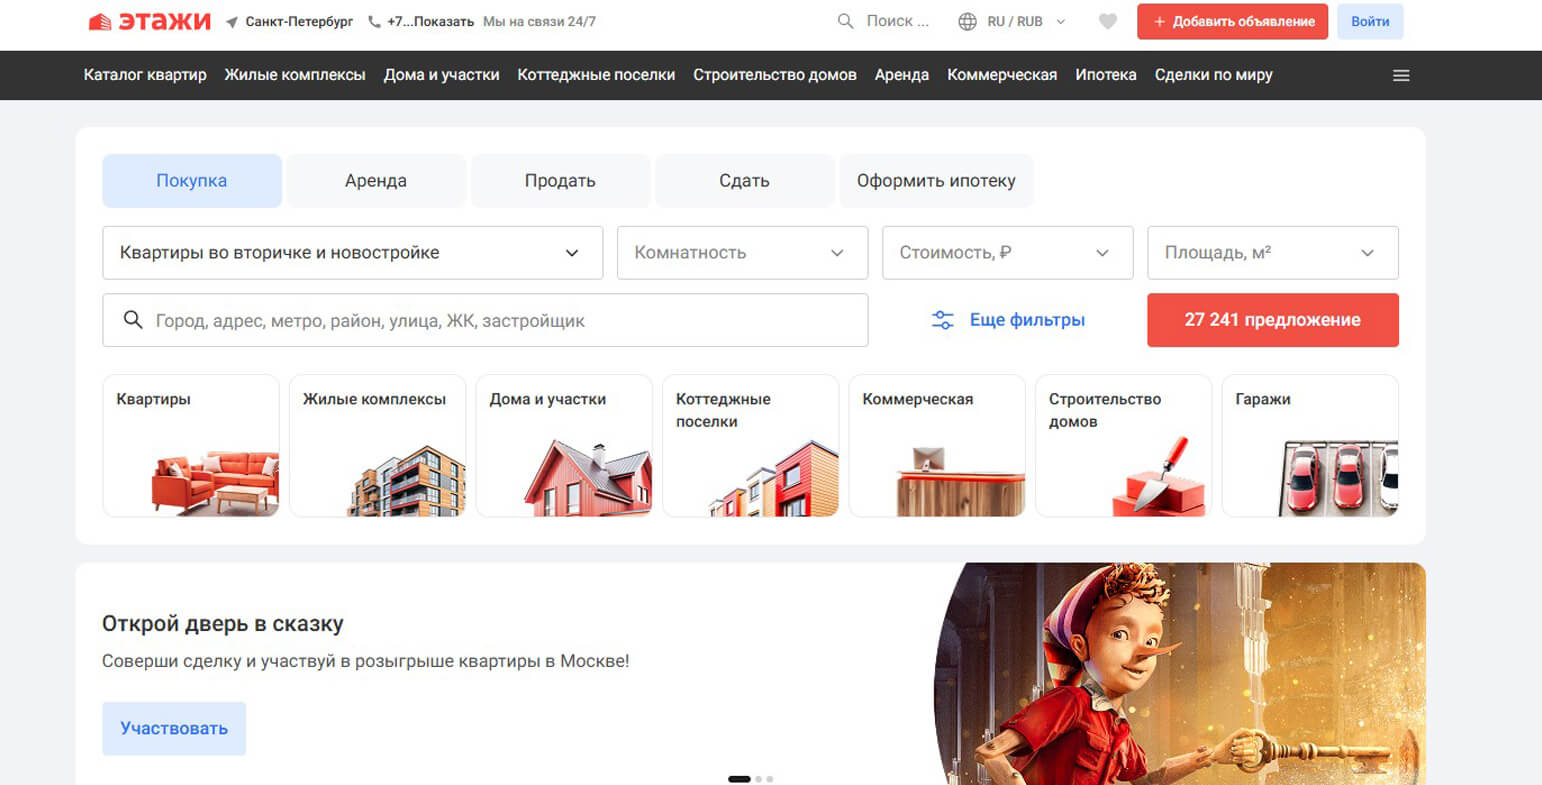Open Коттеджные поселки in navigation bar
Screen dimensions: 1542x785
[596, 75]
